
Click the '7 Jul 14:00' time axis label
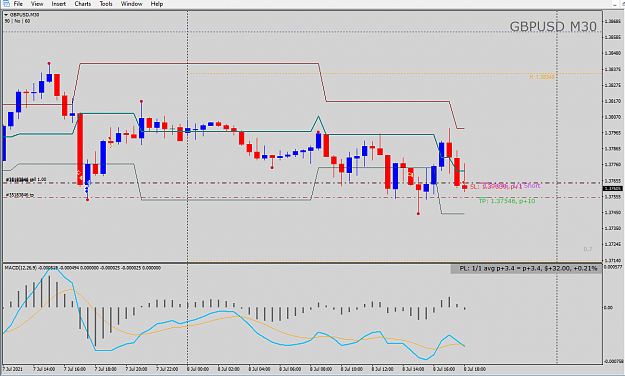tap(44, 369)
